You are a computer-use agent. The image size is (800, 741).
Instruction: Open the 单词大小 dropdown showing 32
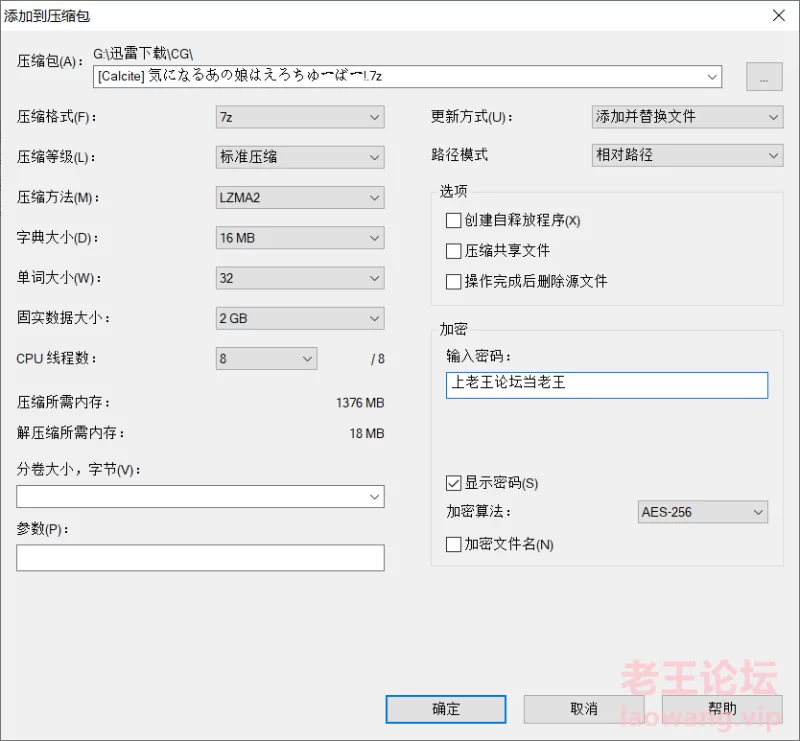click(x=300, y=278)
